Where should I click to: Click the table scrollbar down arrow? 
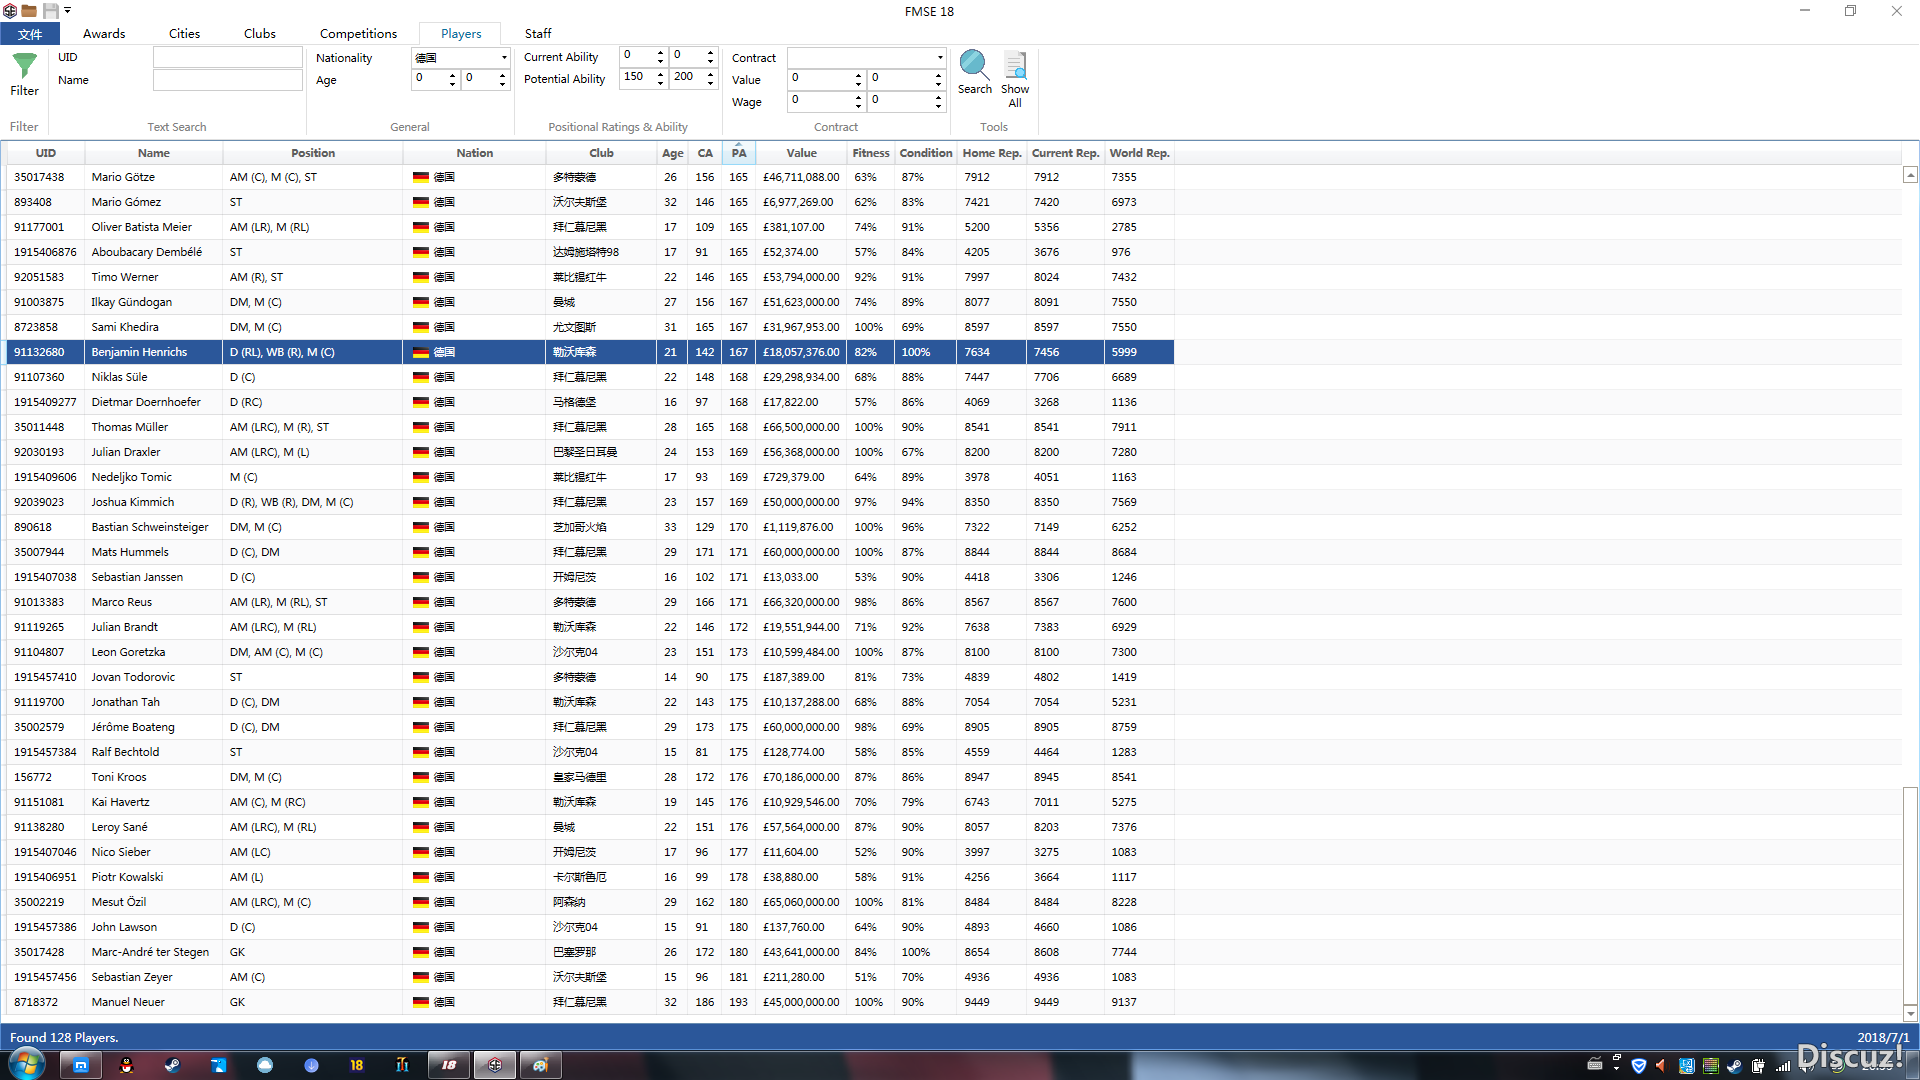(1910, 1013)
